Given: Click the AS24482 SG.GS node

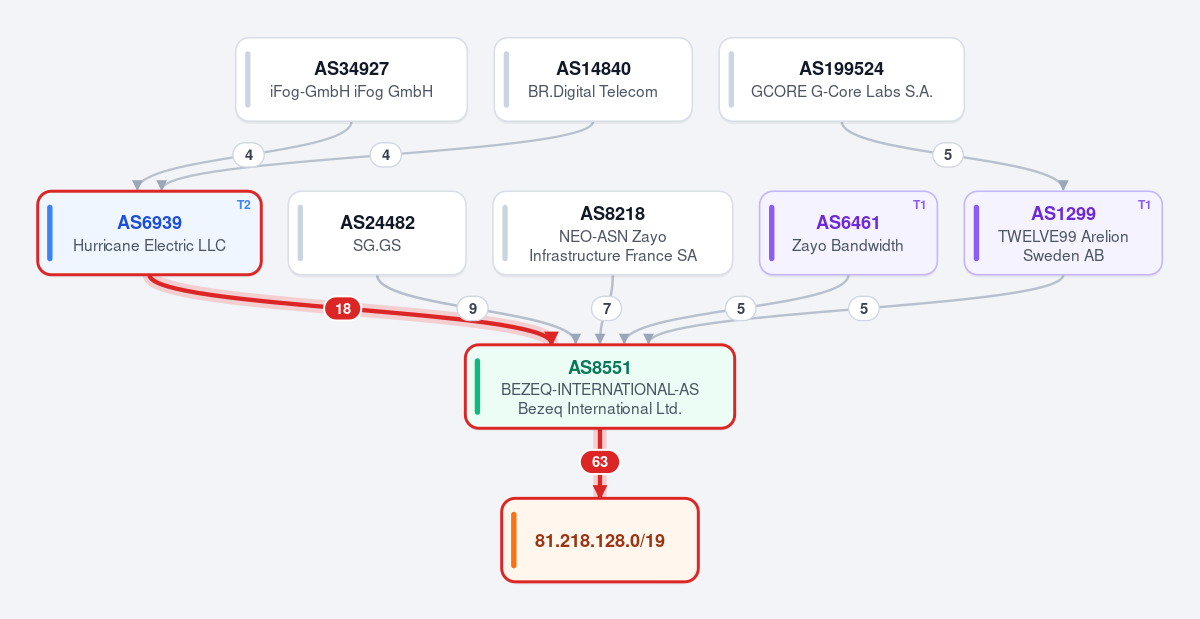Looking at the screenshot, I should pyautogui.click(x=377, y=232).
